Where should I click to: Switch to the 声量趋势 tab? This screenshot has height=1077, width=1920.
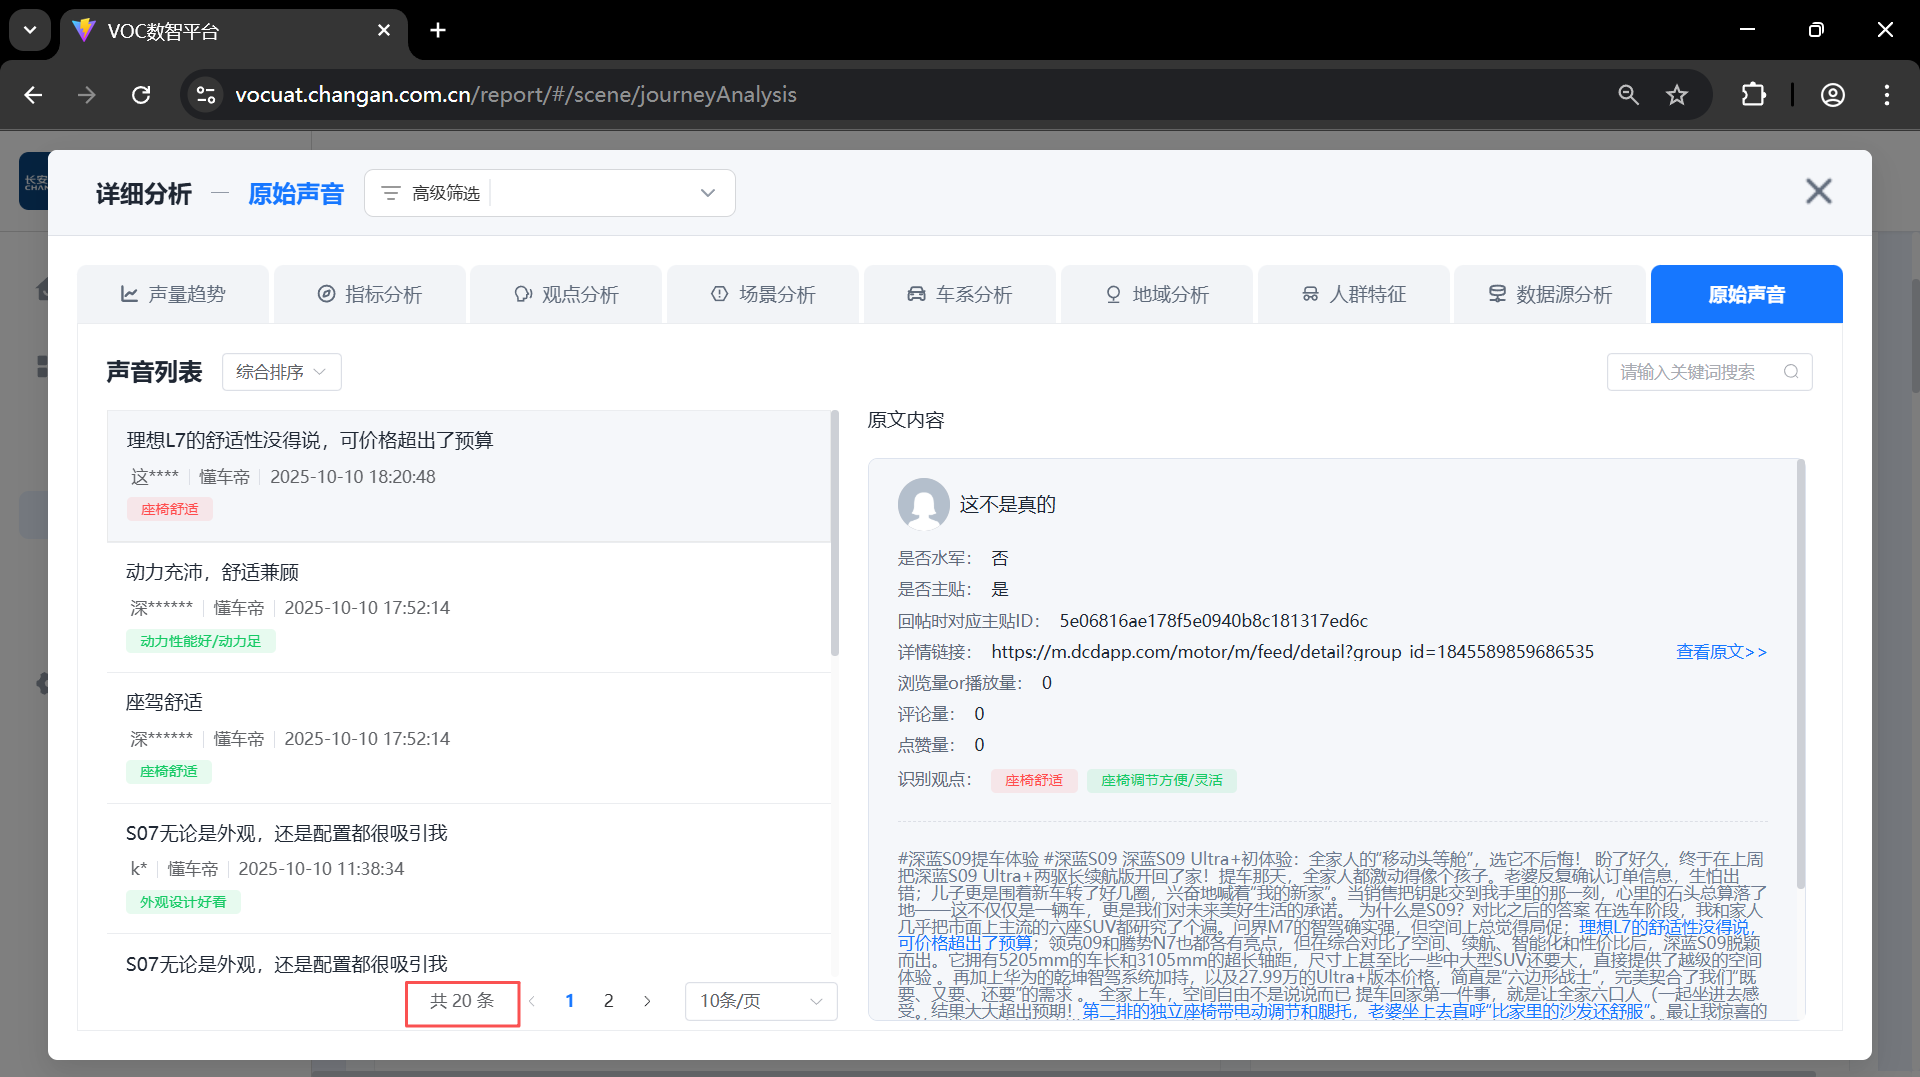point(173,294)
